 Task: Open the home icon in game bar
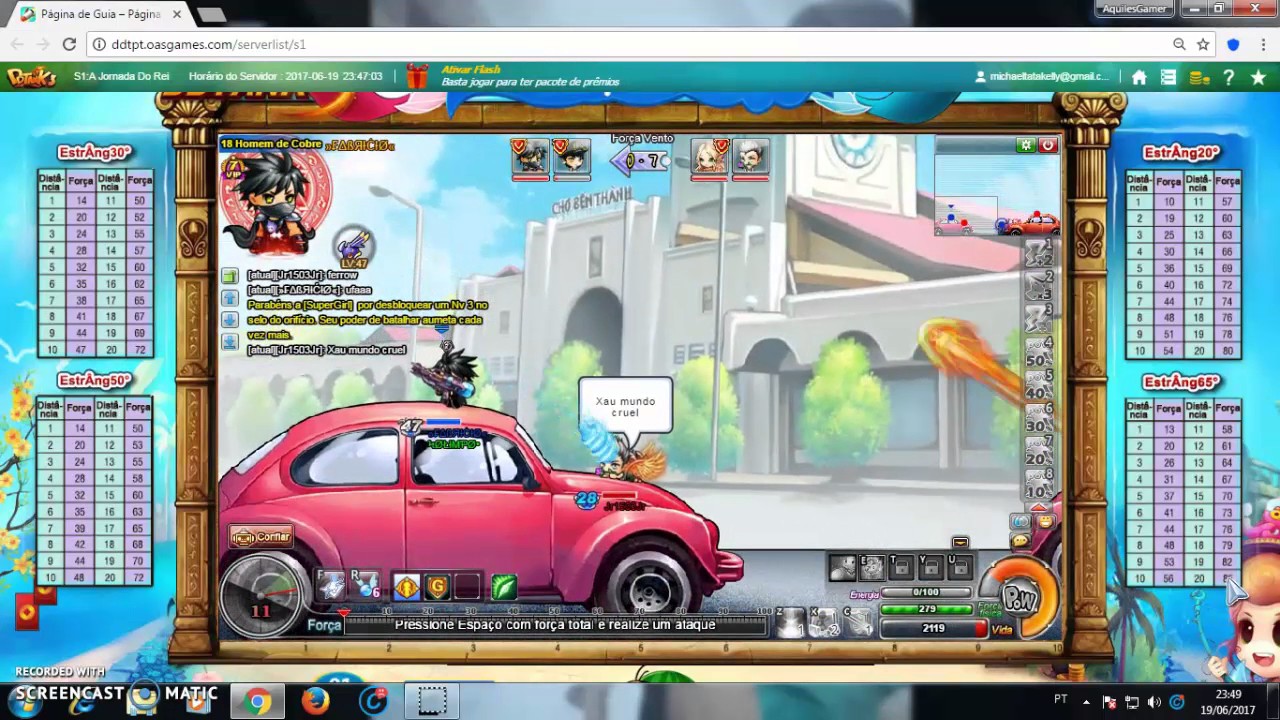tap(1139, 77)
